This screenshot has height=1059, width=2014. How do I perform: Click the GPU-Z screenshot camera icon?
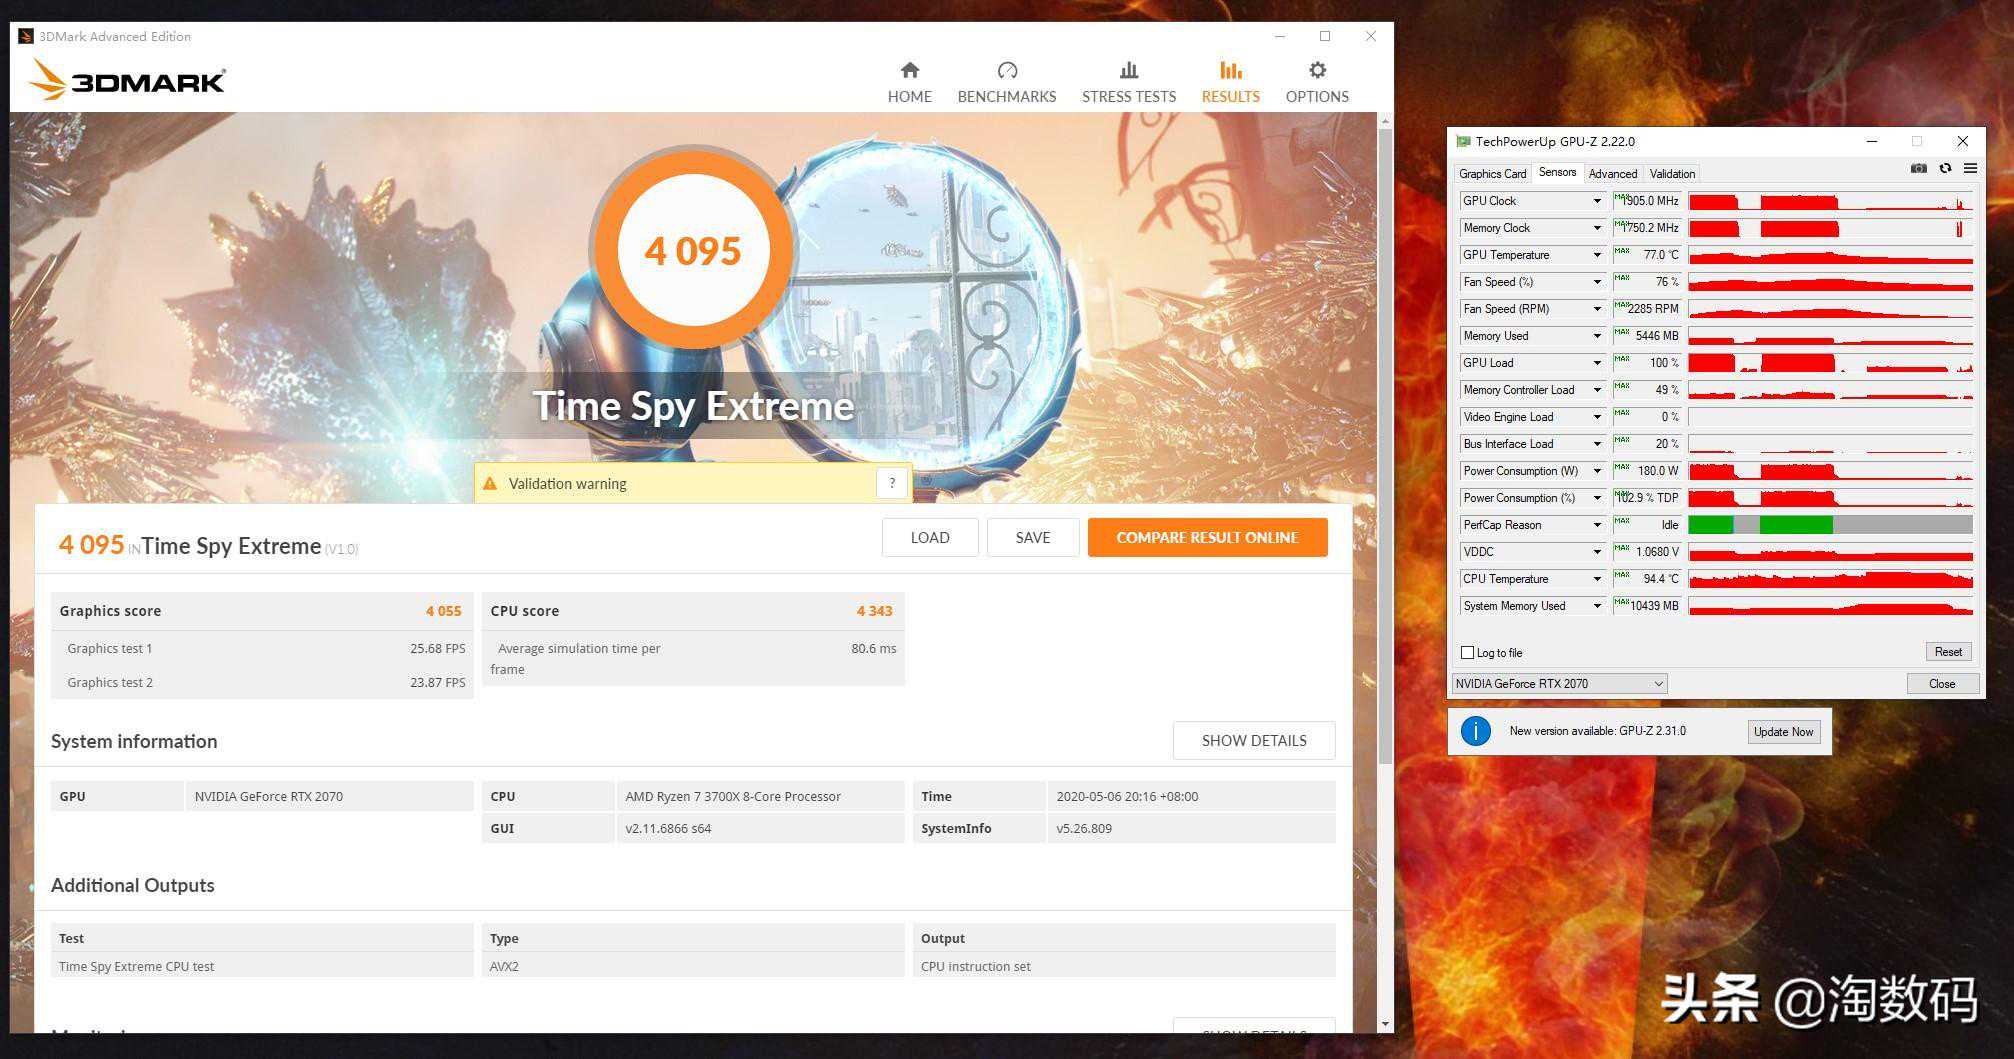1918,169
